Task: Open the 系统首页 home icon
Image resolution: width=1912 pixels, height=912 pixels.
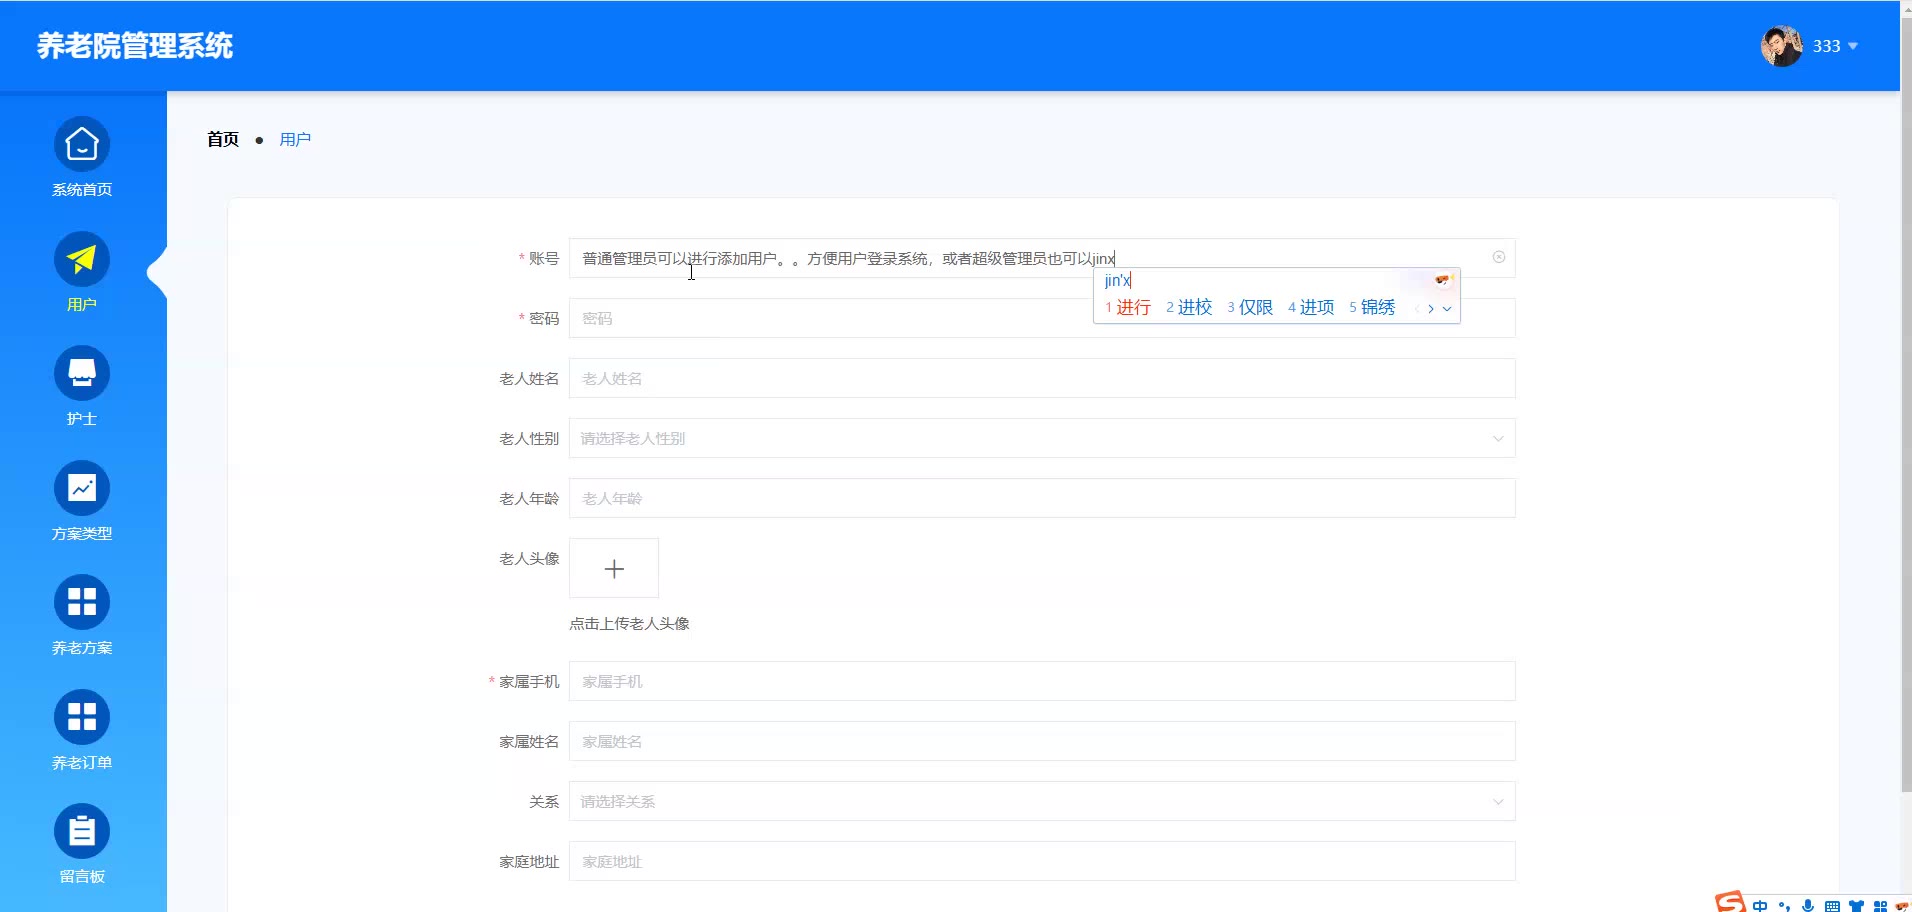Action: (x=82, y=145)
